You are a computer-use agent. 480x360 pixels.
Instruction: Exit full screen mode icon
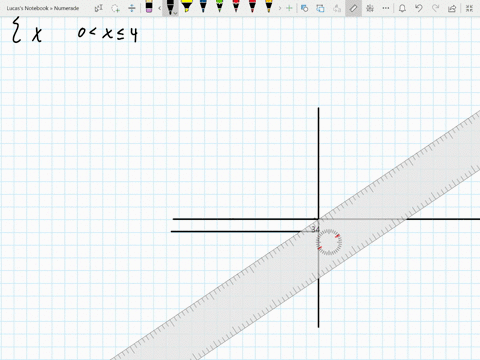point(469,8)
